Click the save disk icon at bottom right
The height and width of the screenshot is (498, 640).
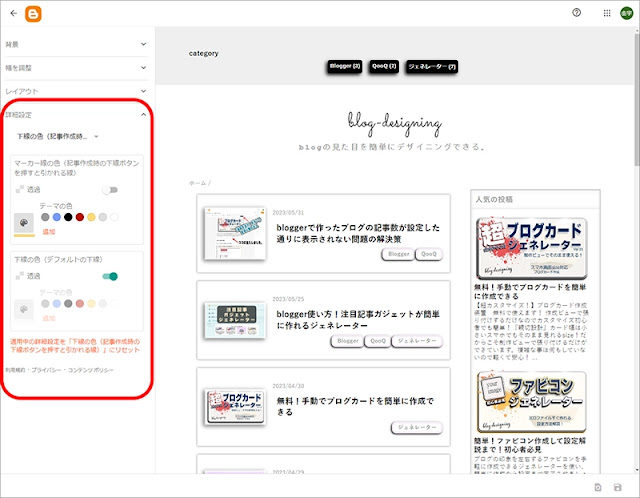click(618, 487)
